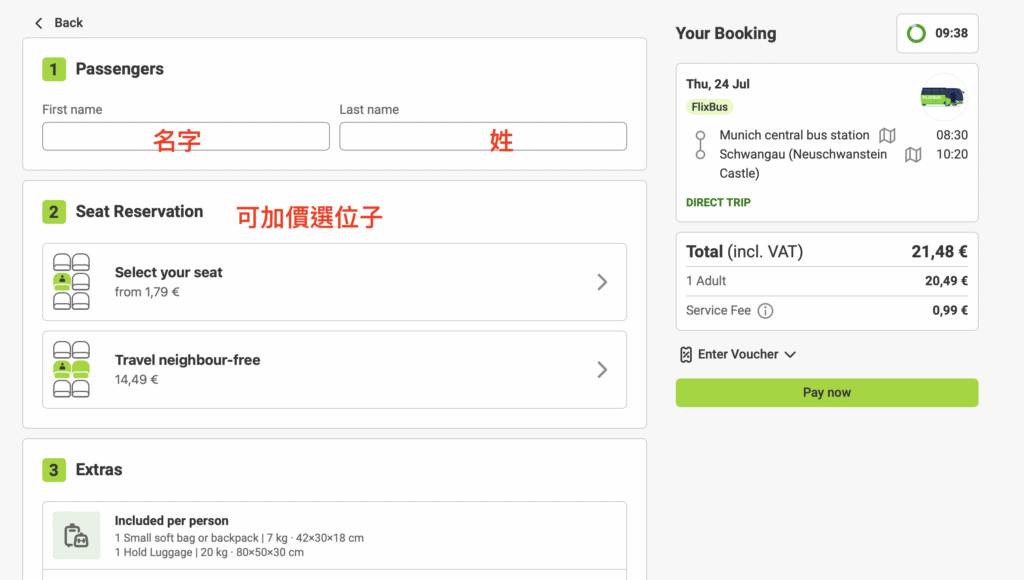Open map for Munich central bus station

[x=887, y=135]
